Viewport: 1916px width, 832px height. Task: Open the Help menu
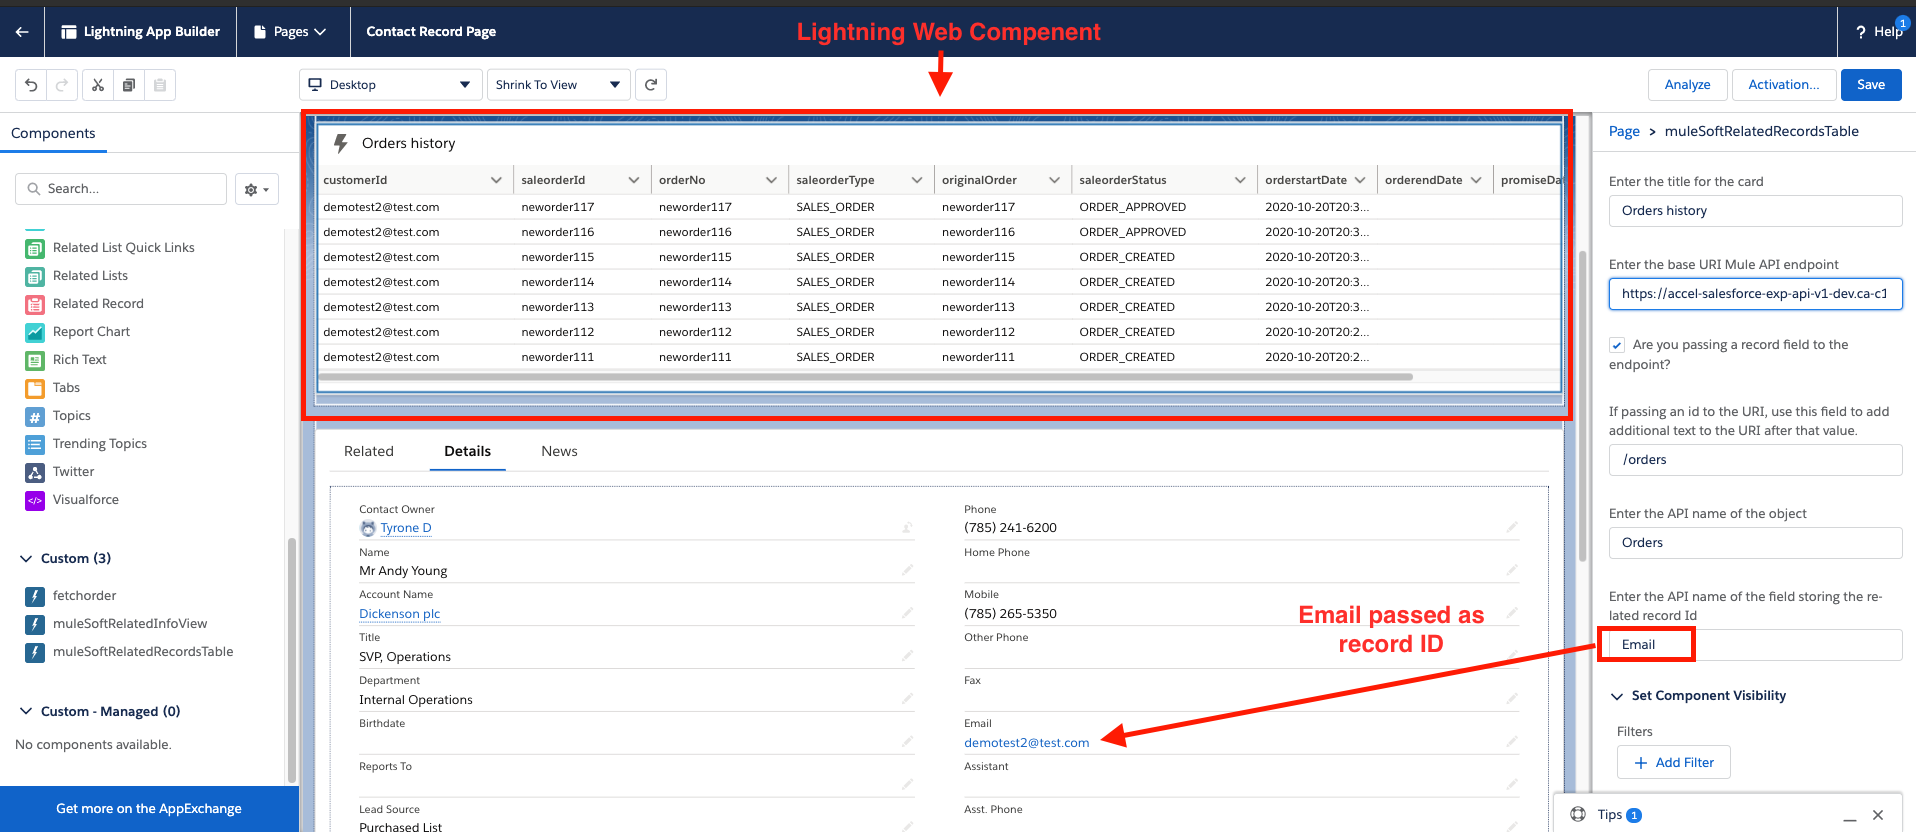coord(1878,32)
